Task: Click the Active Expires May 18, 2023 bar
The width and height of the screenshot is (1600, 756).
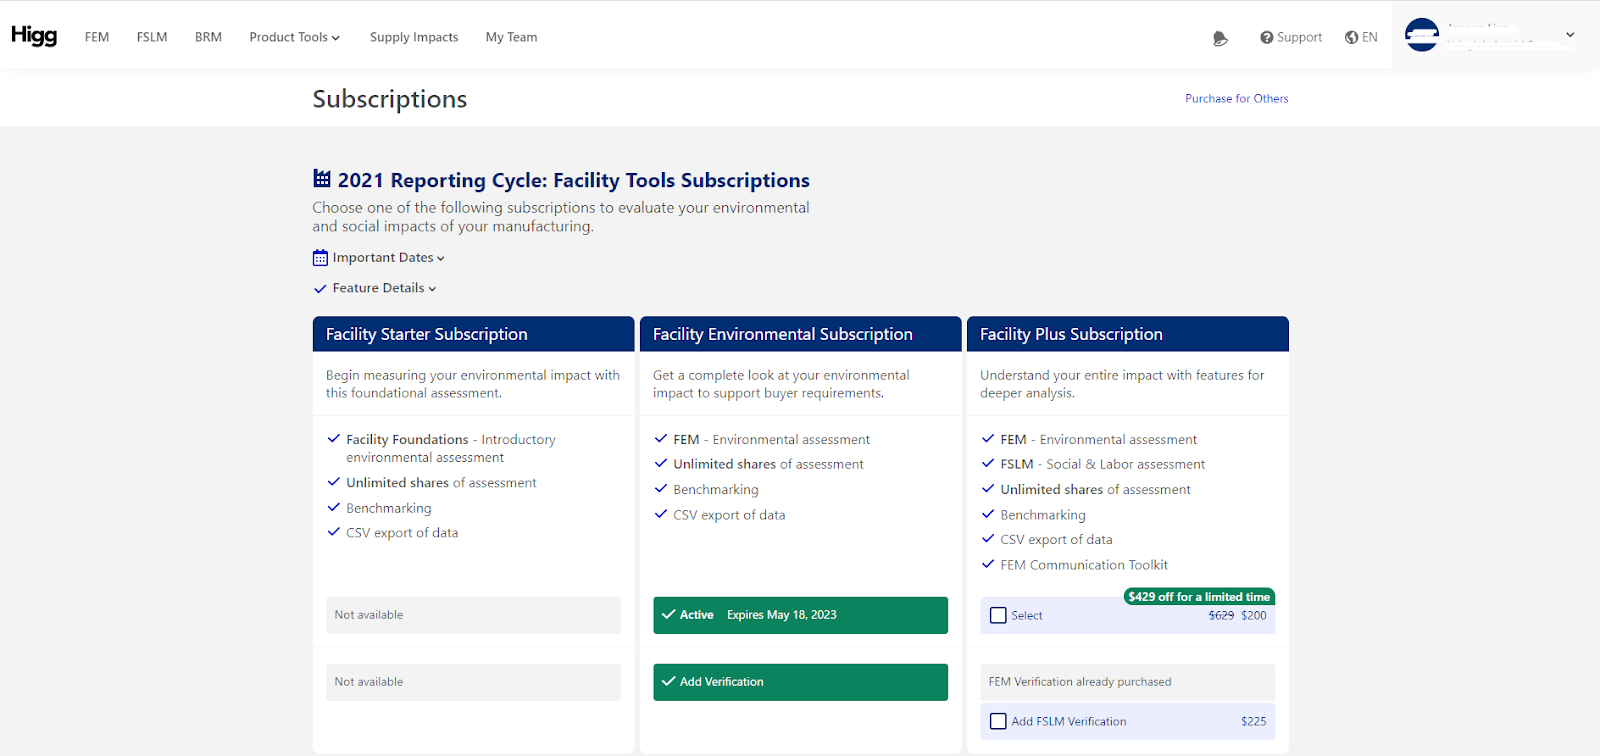Action: coord(800,615)
